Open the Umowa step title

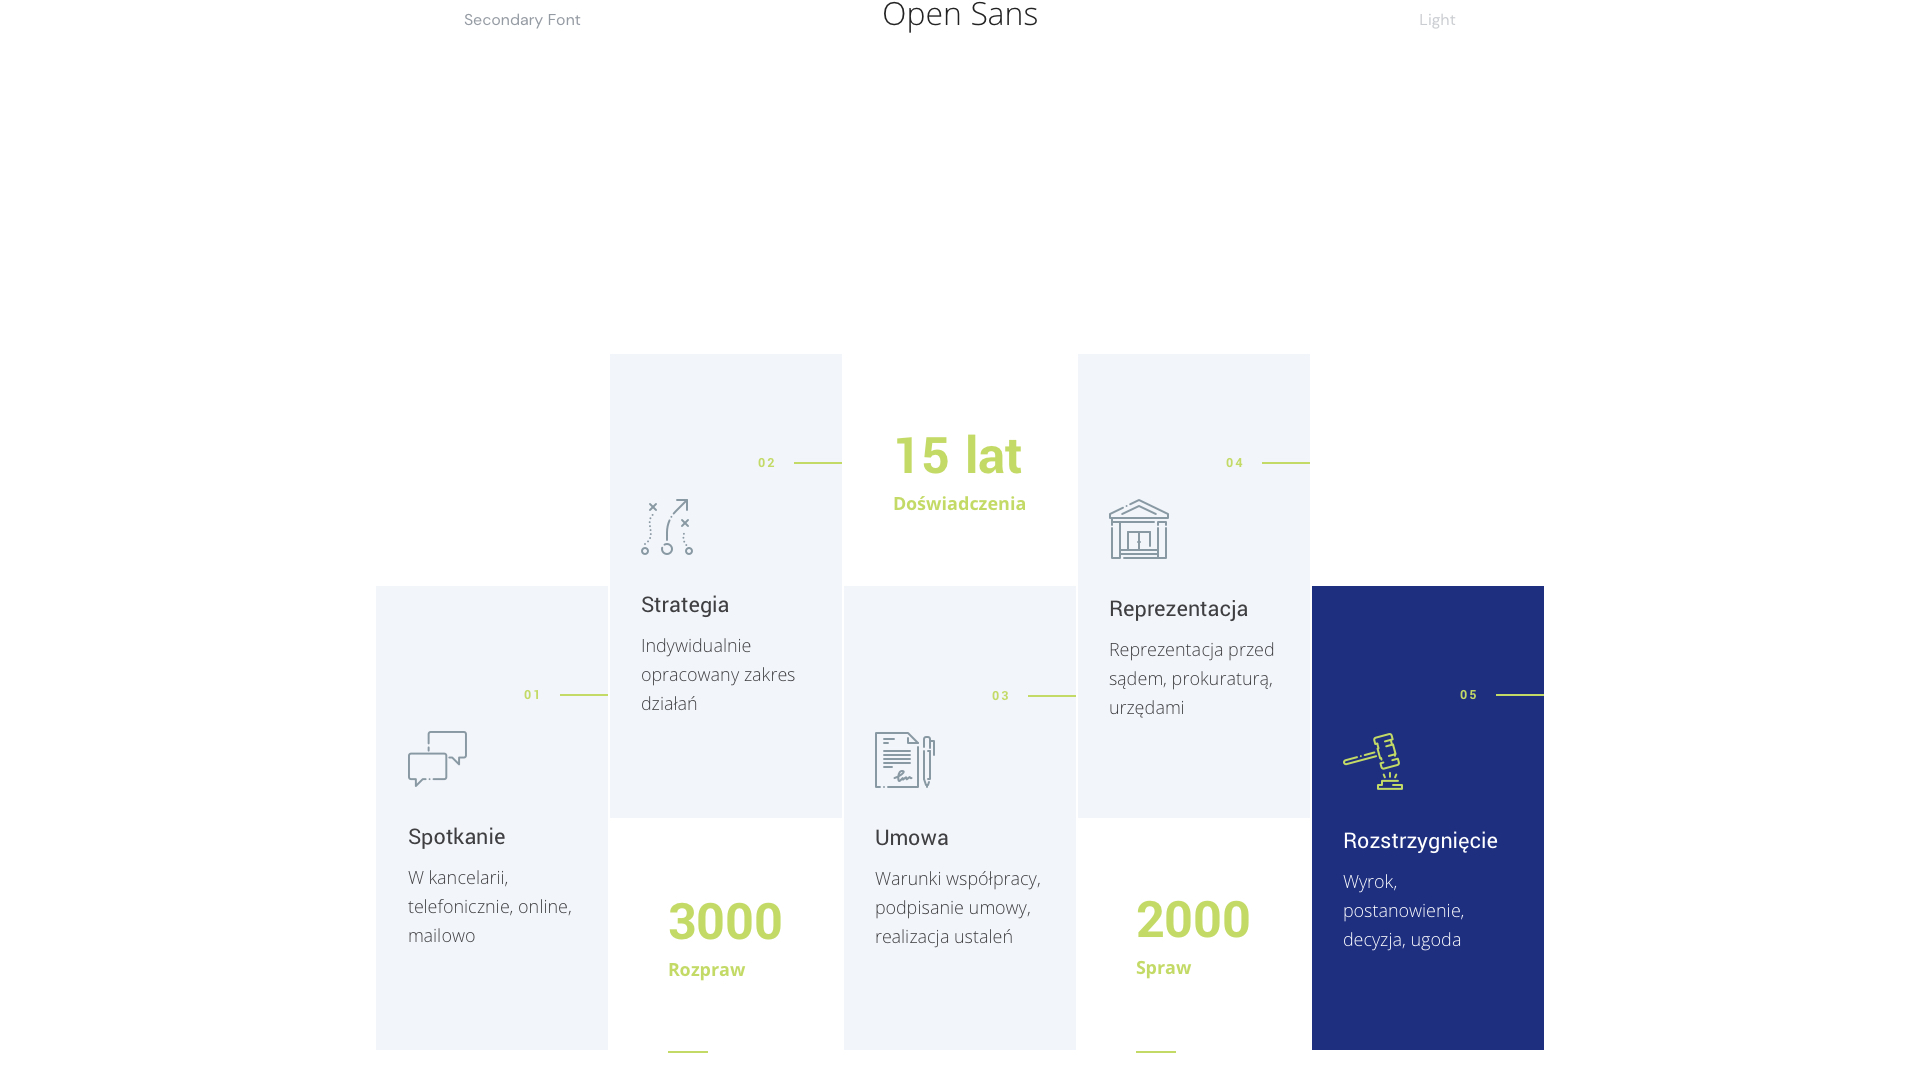[x=911, y=838]
